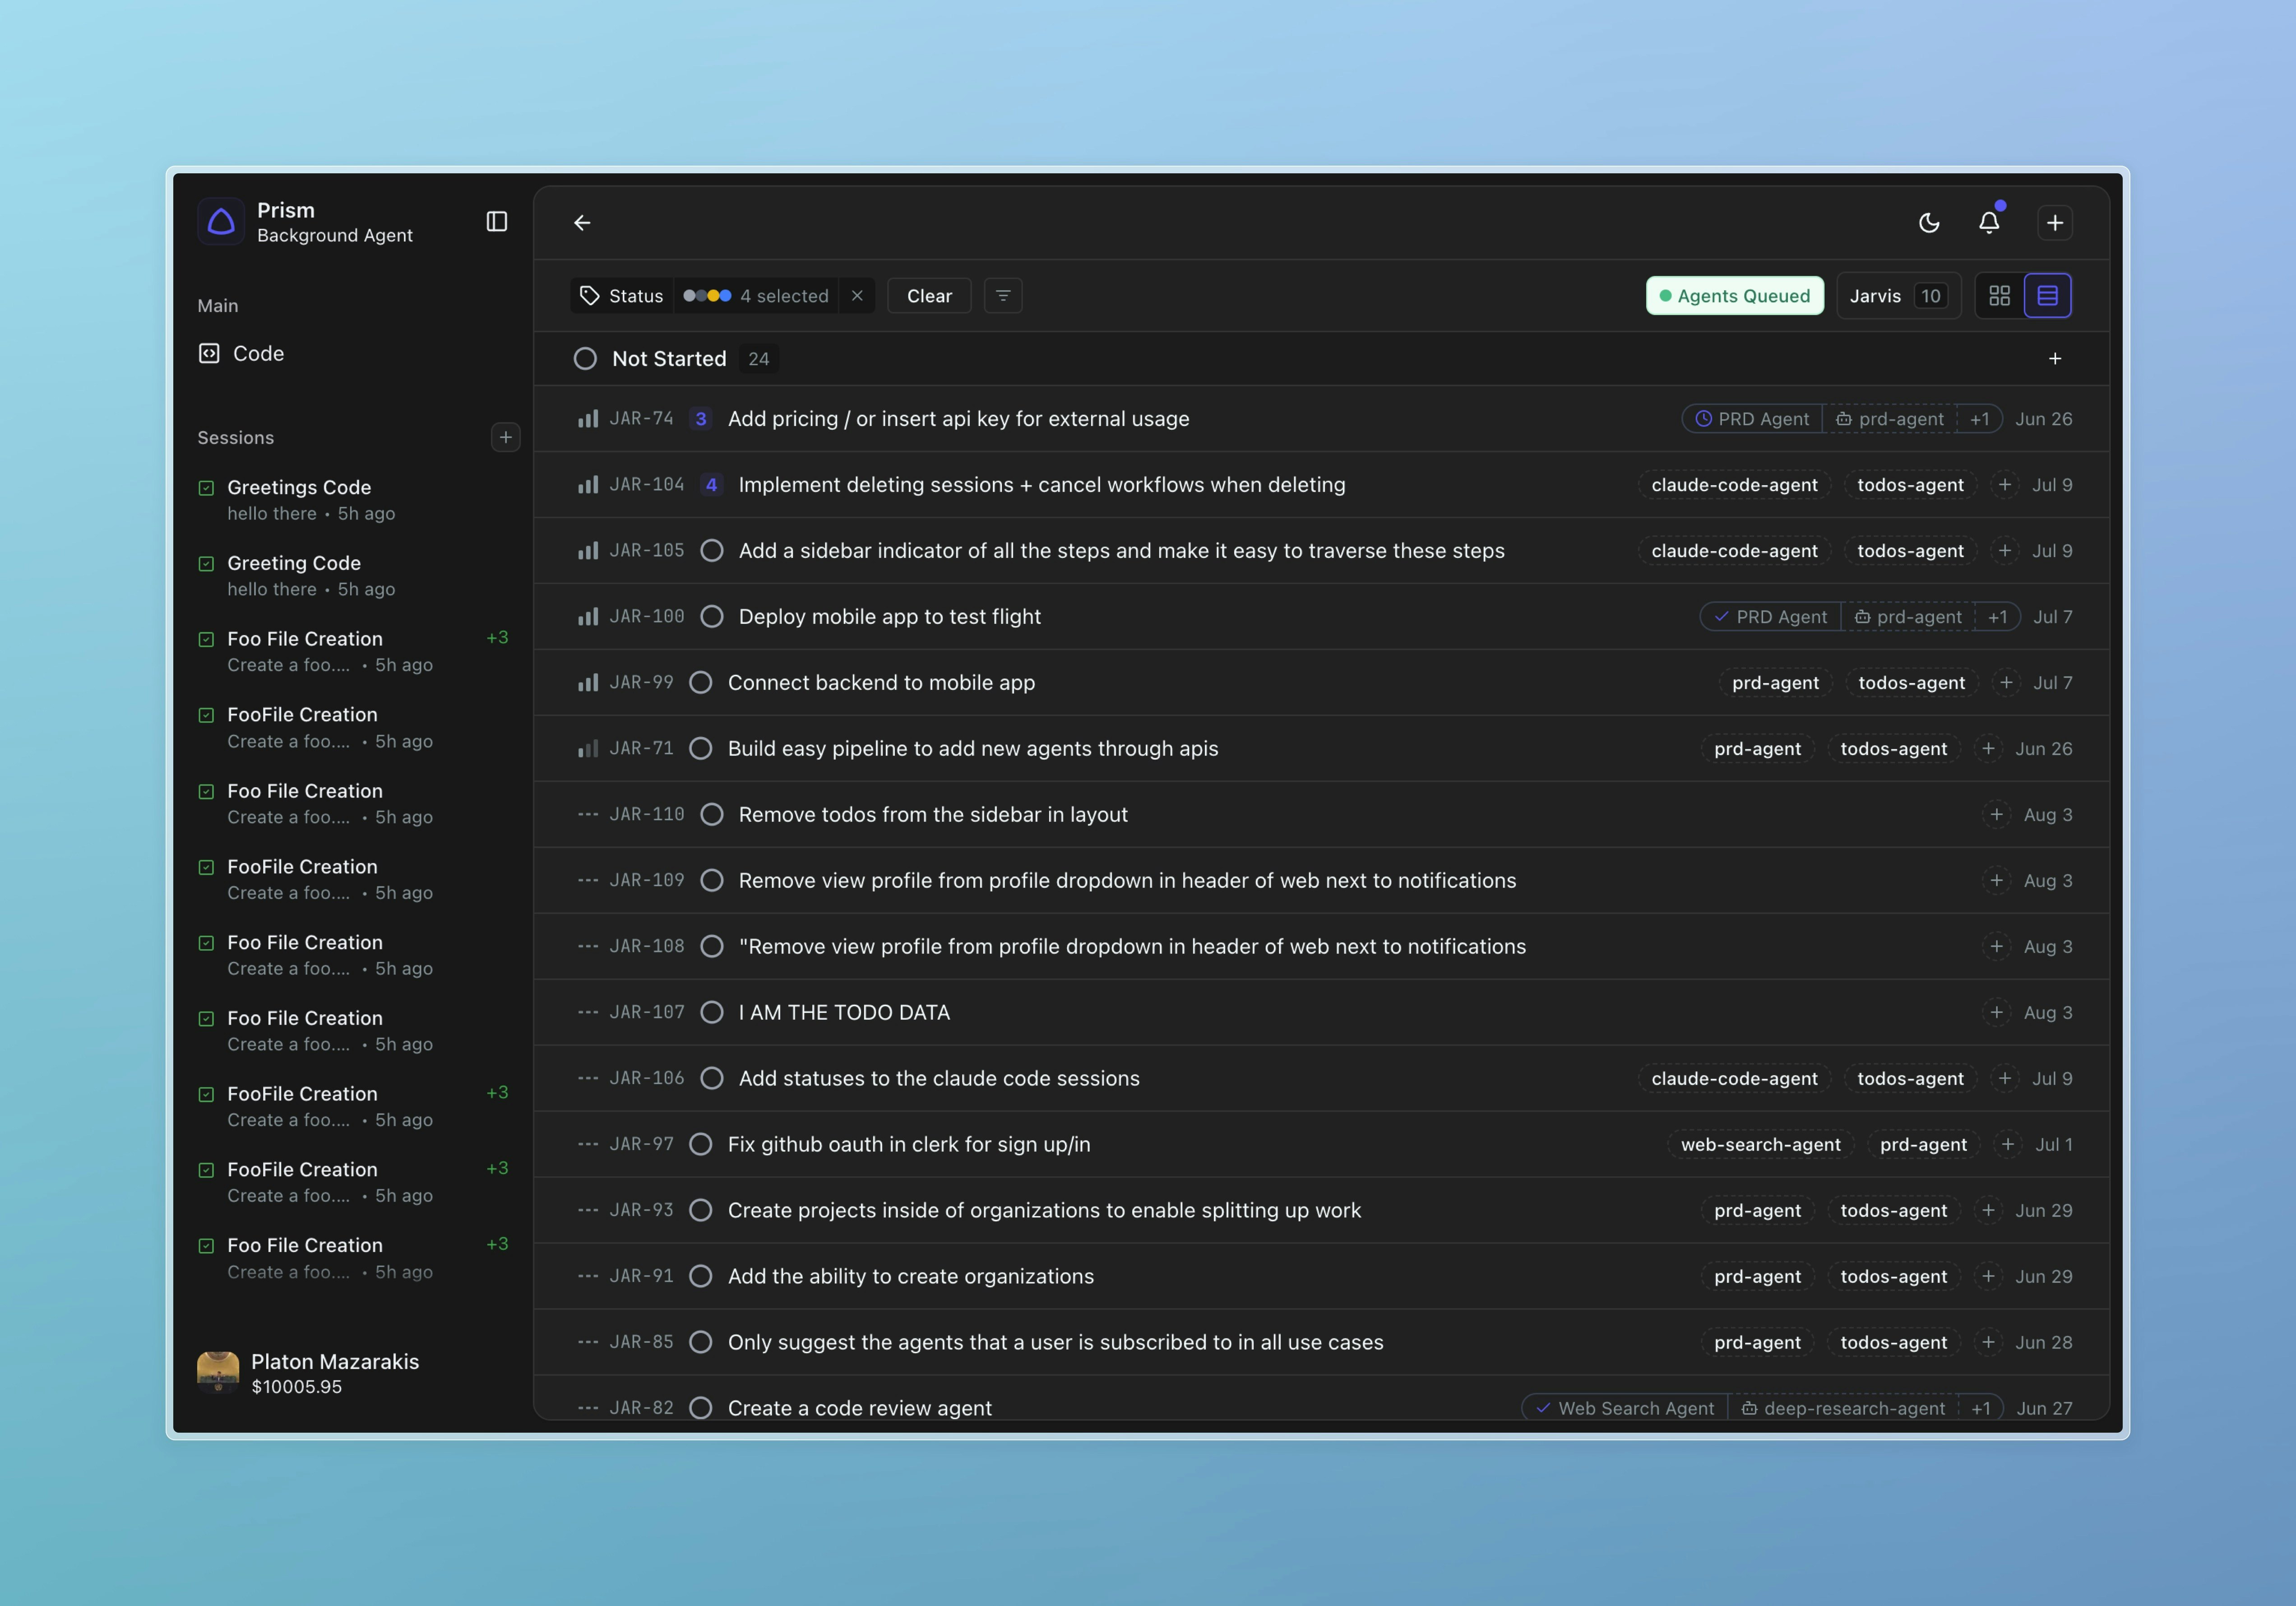Click the Agents Queued badge
The image size is (2296, 1606).
pos(1735,296)
